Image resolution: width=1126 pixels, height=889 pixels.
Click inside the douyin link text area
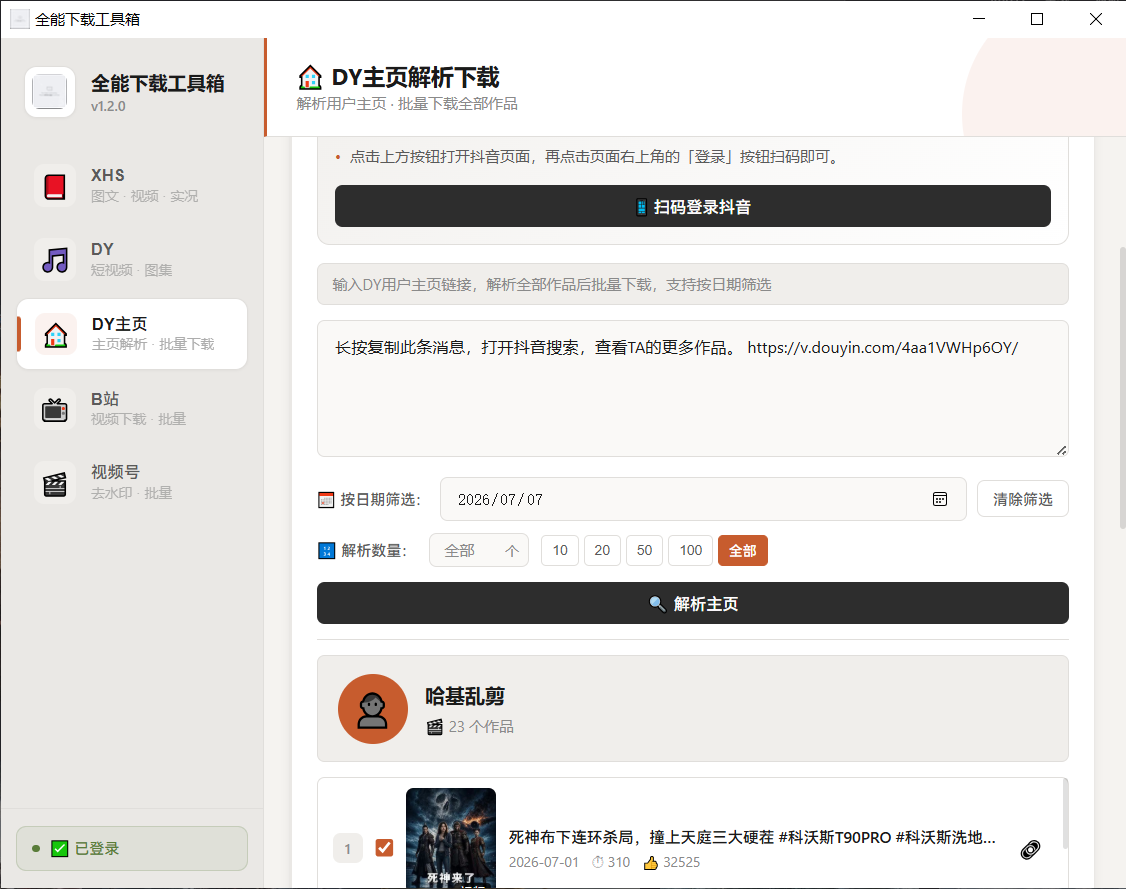click(x=692, y=388)
